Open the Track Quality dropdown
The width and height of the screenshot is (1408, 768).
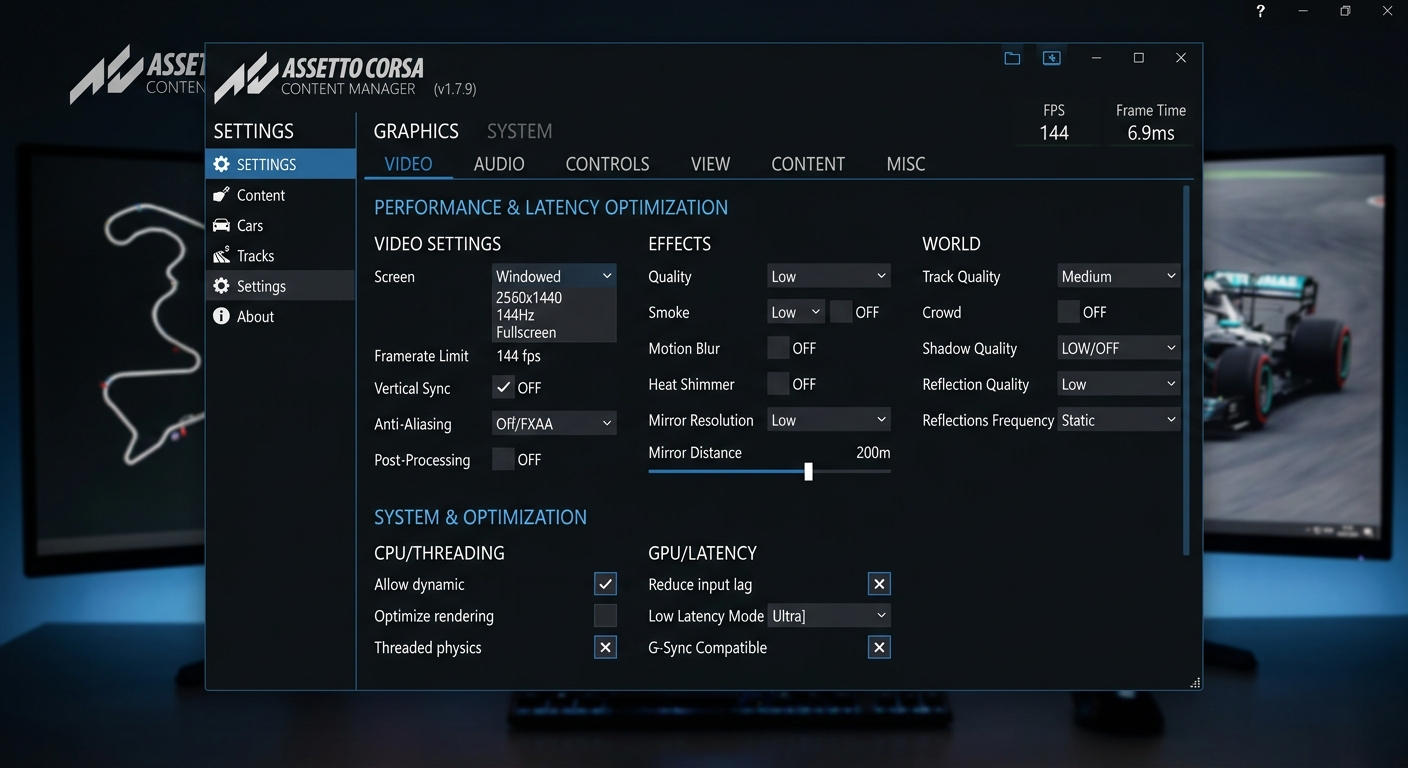point(1119,276)
